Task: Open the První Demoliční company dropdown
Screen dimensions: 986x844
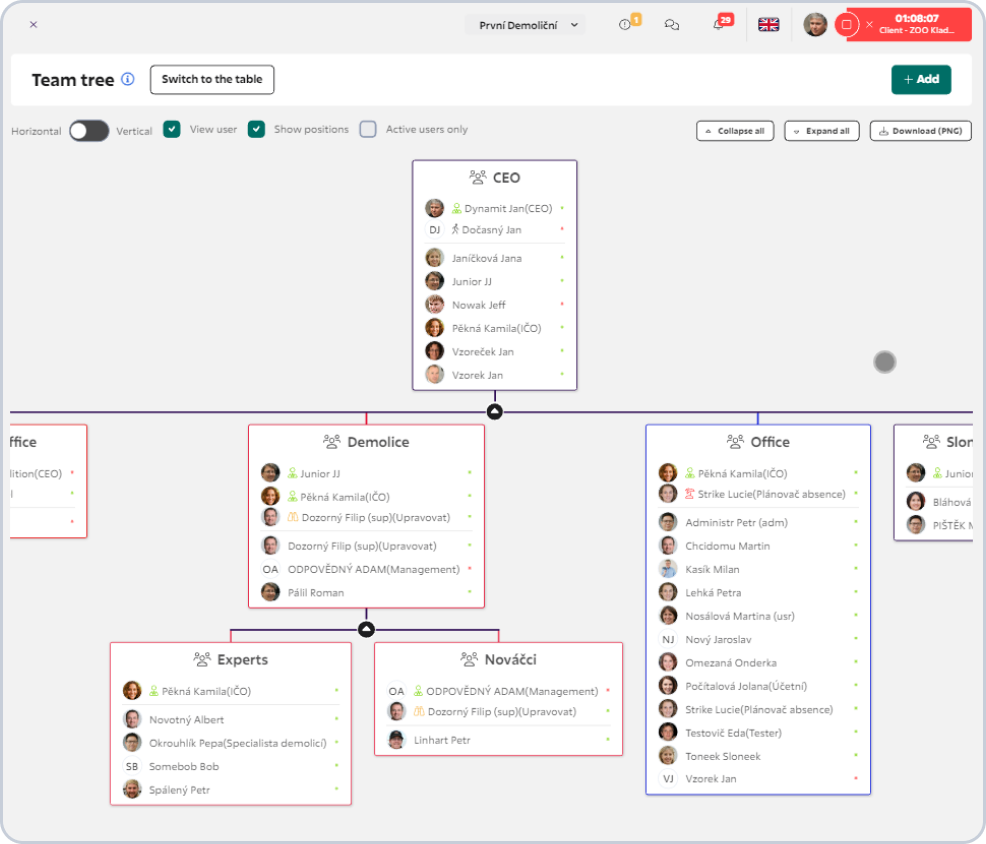Action: (525, 25)
